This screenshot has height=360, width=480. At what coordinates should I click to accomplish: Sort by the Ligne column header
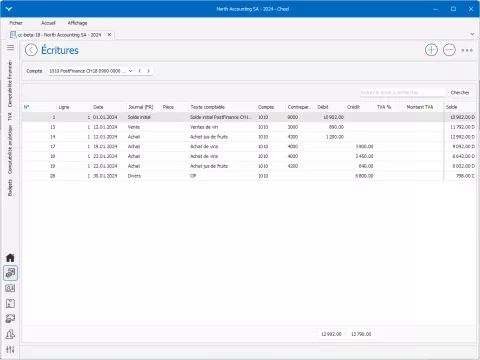(x=74, y=107)
